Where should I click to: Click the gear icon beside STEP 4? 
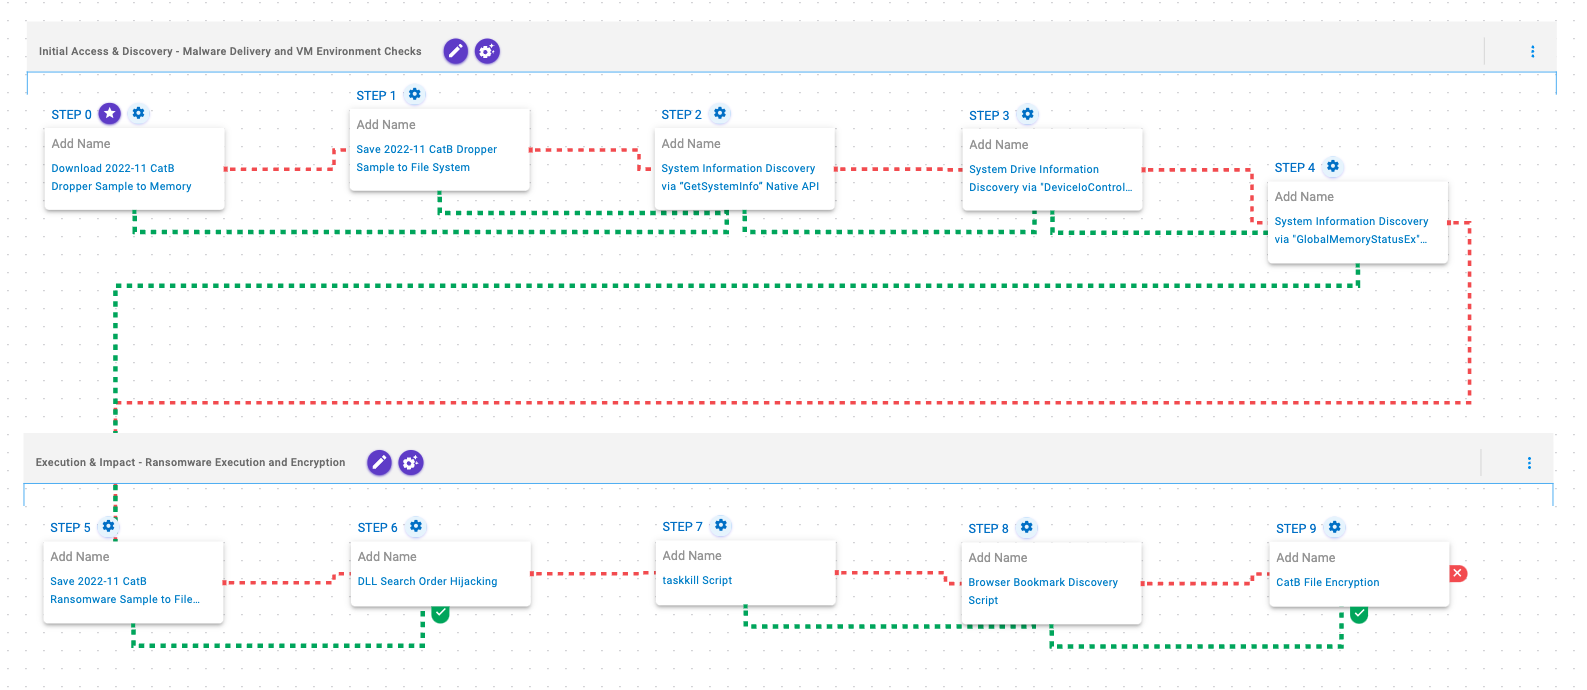tap(1333, 167)
